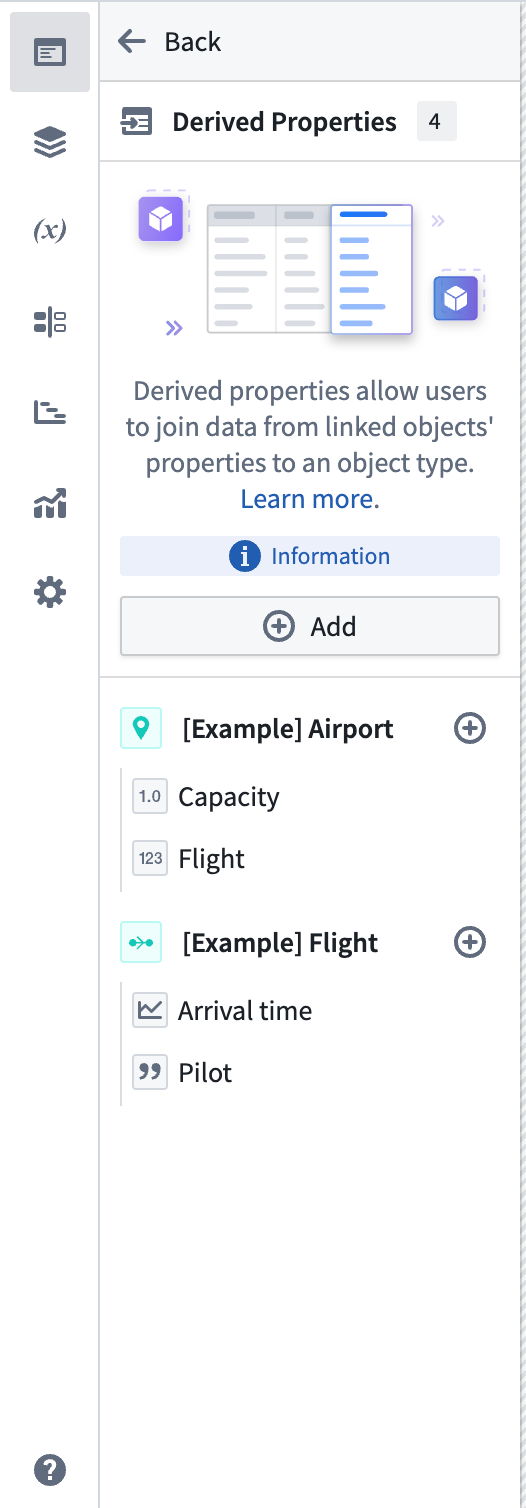The width and height of the screenshot is (526, 1508).
Task: Click the [Example] Flight object type header
Action: tap(280, 943)
